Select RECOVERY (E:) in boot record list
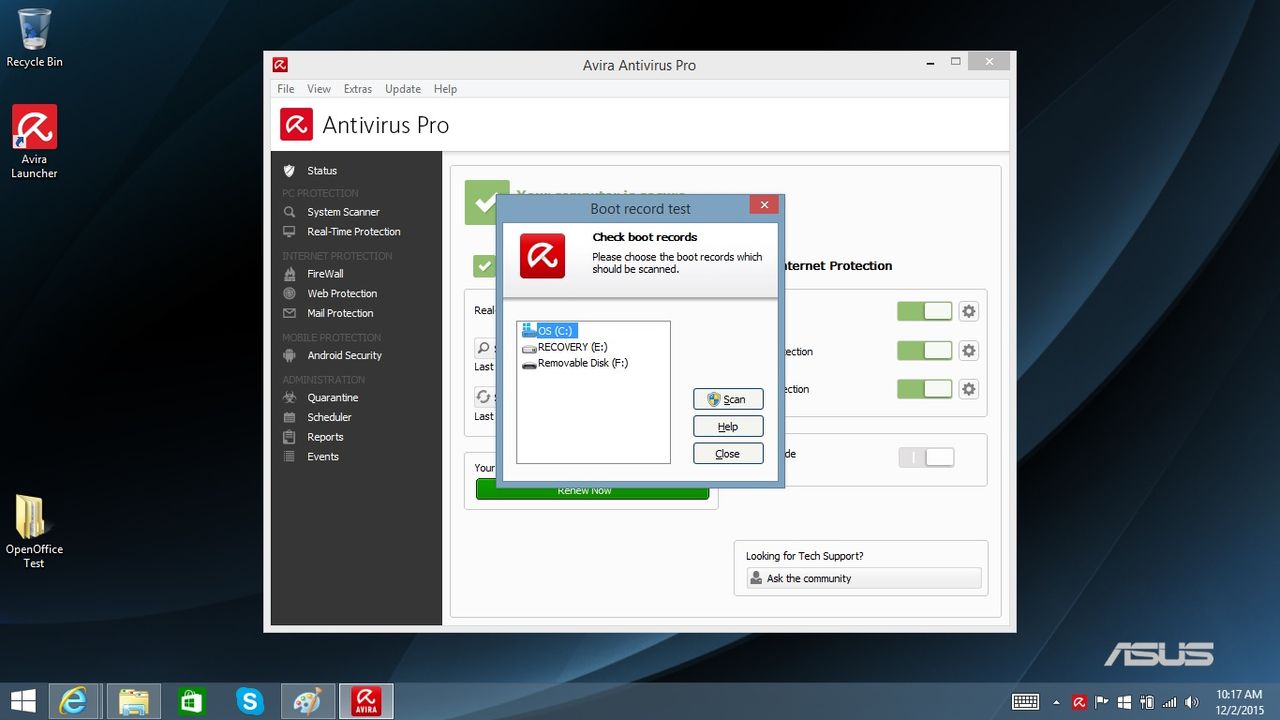Screen dimensions: 1280x720 pos(564,347)
